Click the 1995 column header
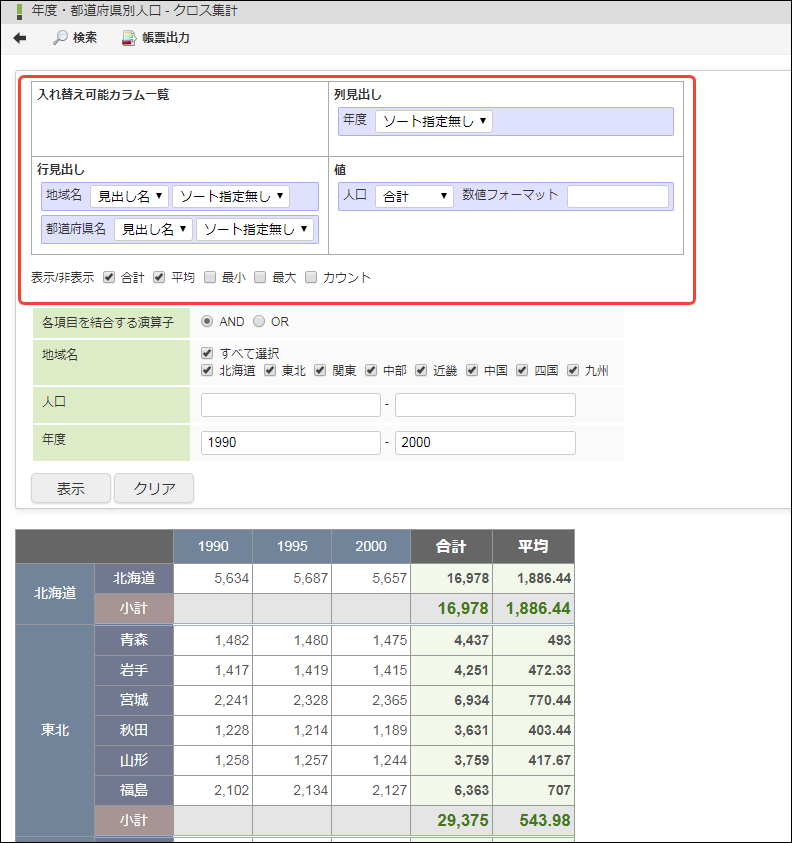This screenshot has height=843, width=792. click(x=292, y=547)
